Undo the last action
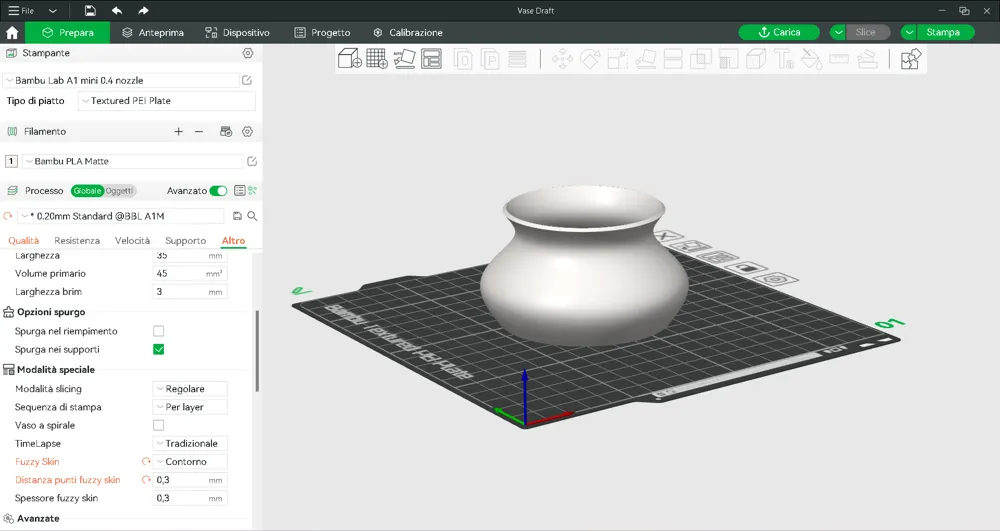The image size is (1000, 531). 117,10
